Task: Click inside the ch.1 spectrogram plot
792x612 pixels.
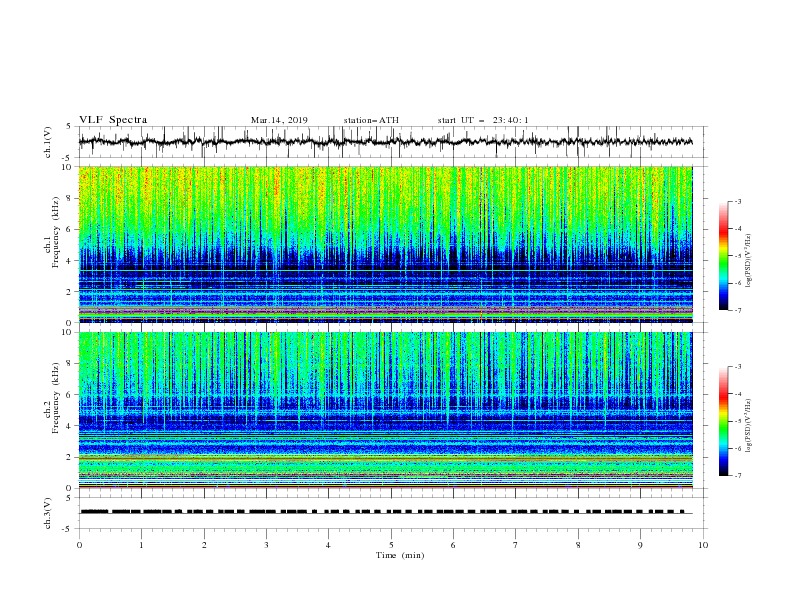Action: [386, 244]
